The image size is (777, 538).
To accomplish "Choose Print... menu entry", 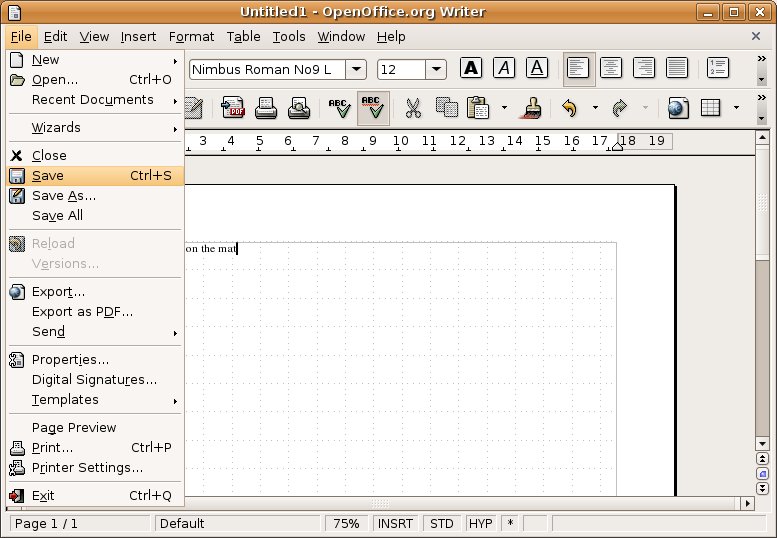I will coord(96,448).
